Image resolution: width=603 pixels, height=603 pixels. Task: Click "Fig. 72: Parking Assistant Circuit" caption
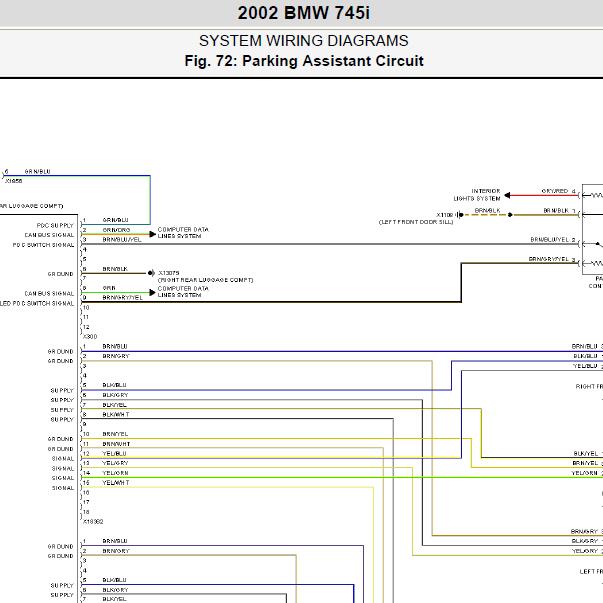tap(304, 61)
